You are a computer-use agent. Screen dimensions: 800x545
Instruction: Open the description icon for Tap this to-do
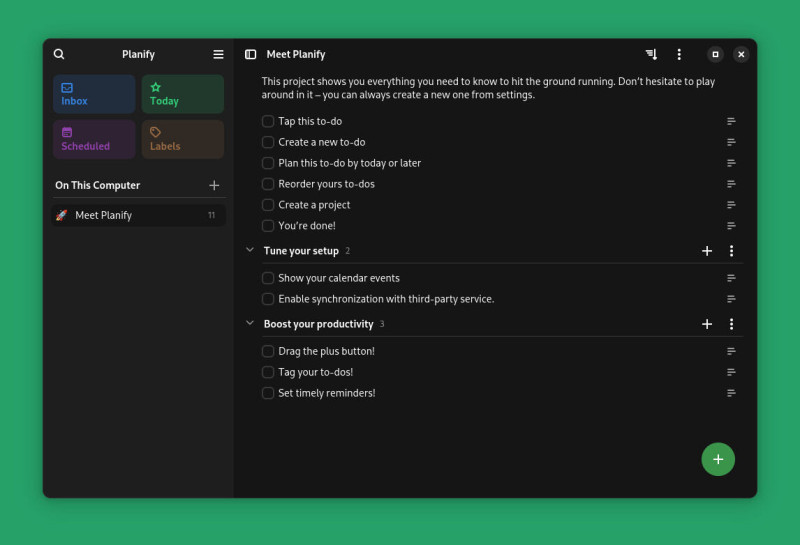click(731, 121)
